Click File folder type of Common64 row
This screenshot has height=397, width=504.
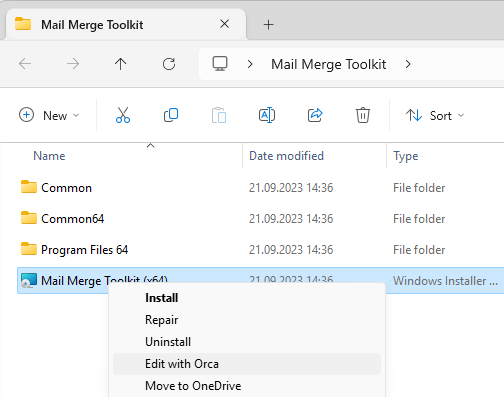419,219
